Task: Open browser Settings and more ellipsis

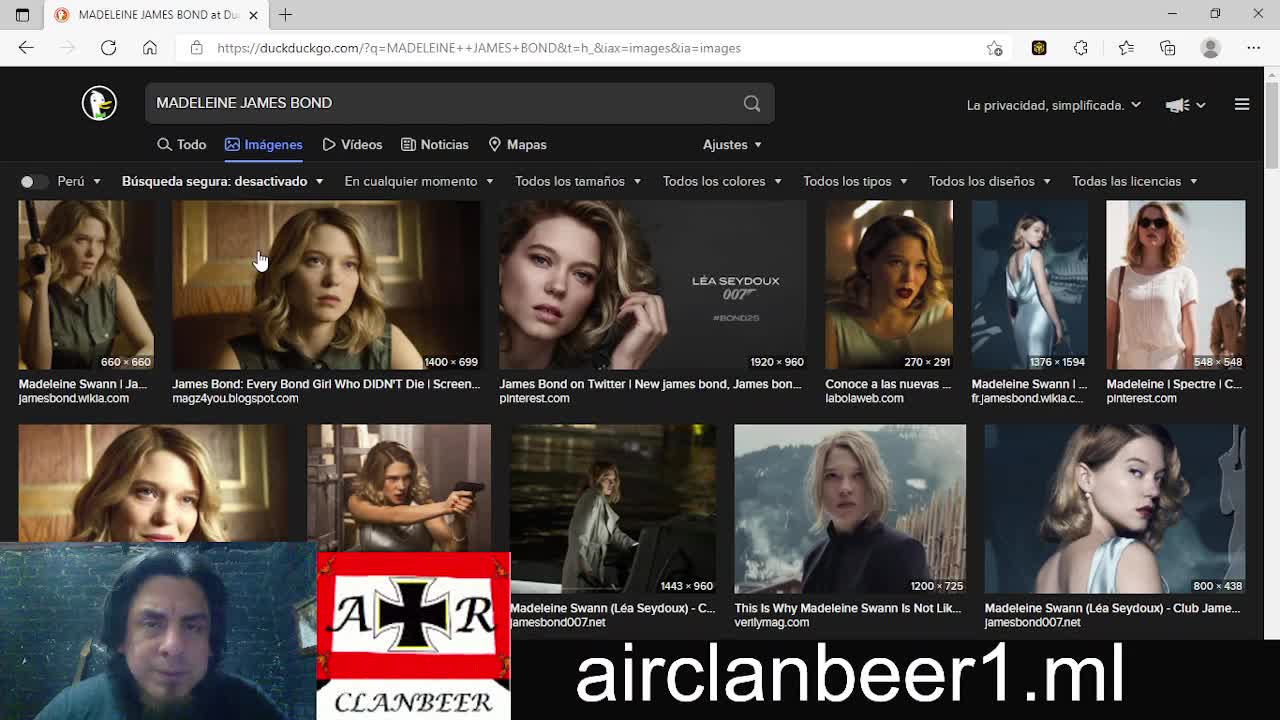Action: [x=1254, y=48]
